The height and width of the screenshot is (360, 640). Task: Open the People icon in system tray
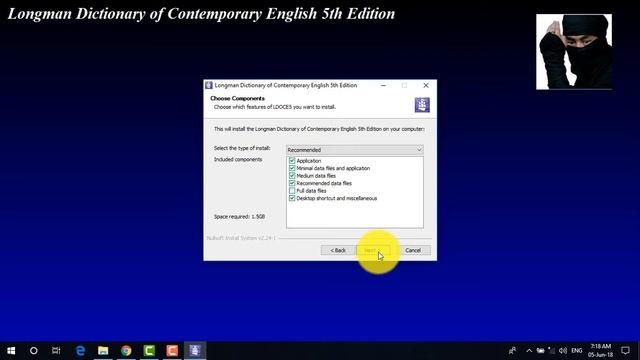[512, 351]
